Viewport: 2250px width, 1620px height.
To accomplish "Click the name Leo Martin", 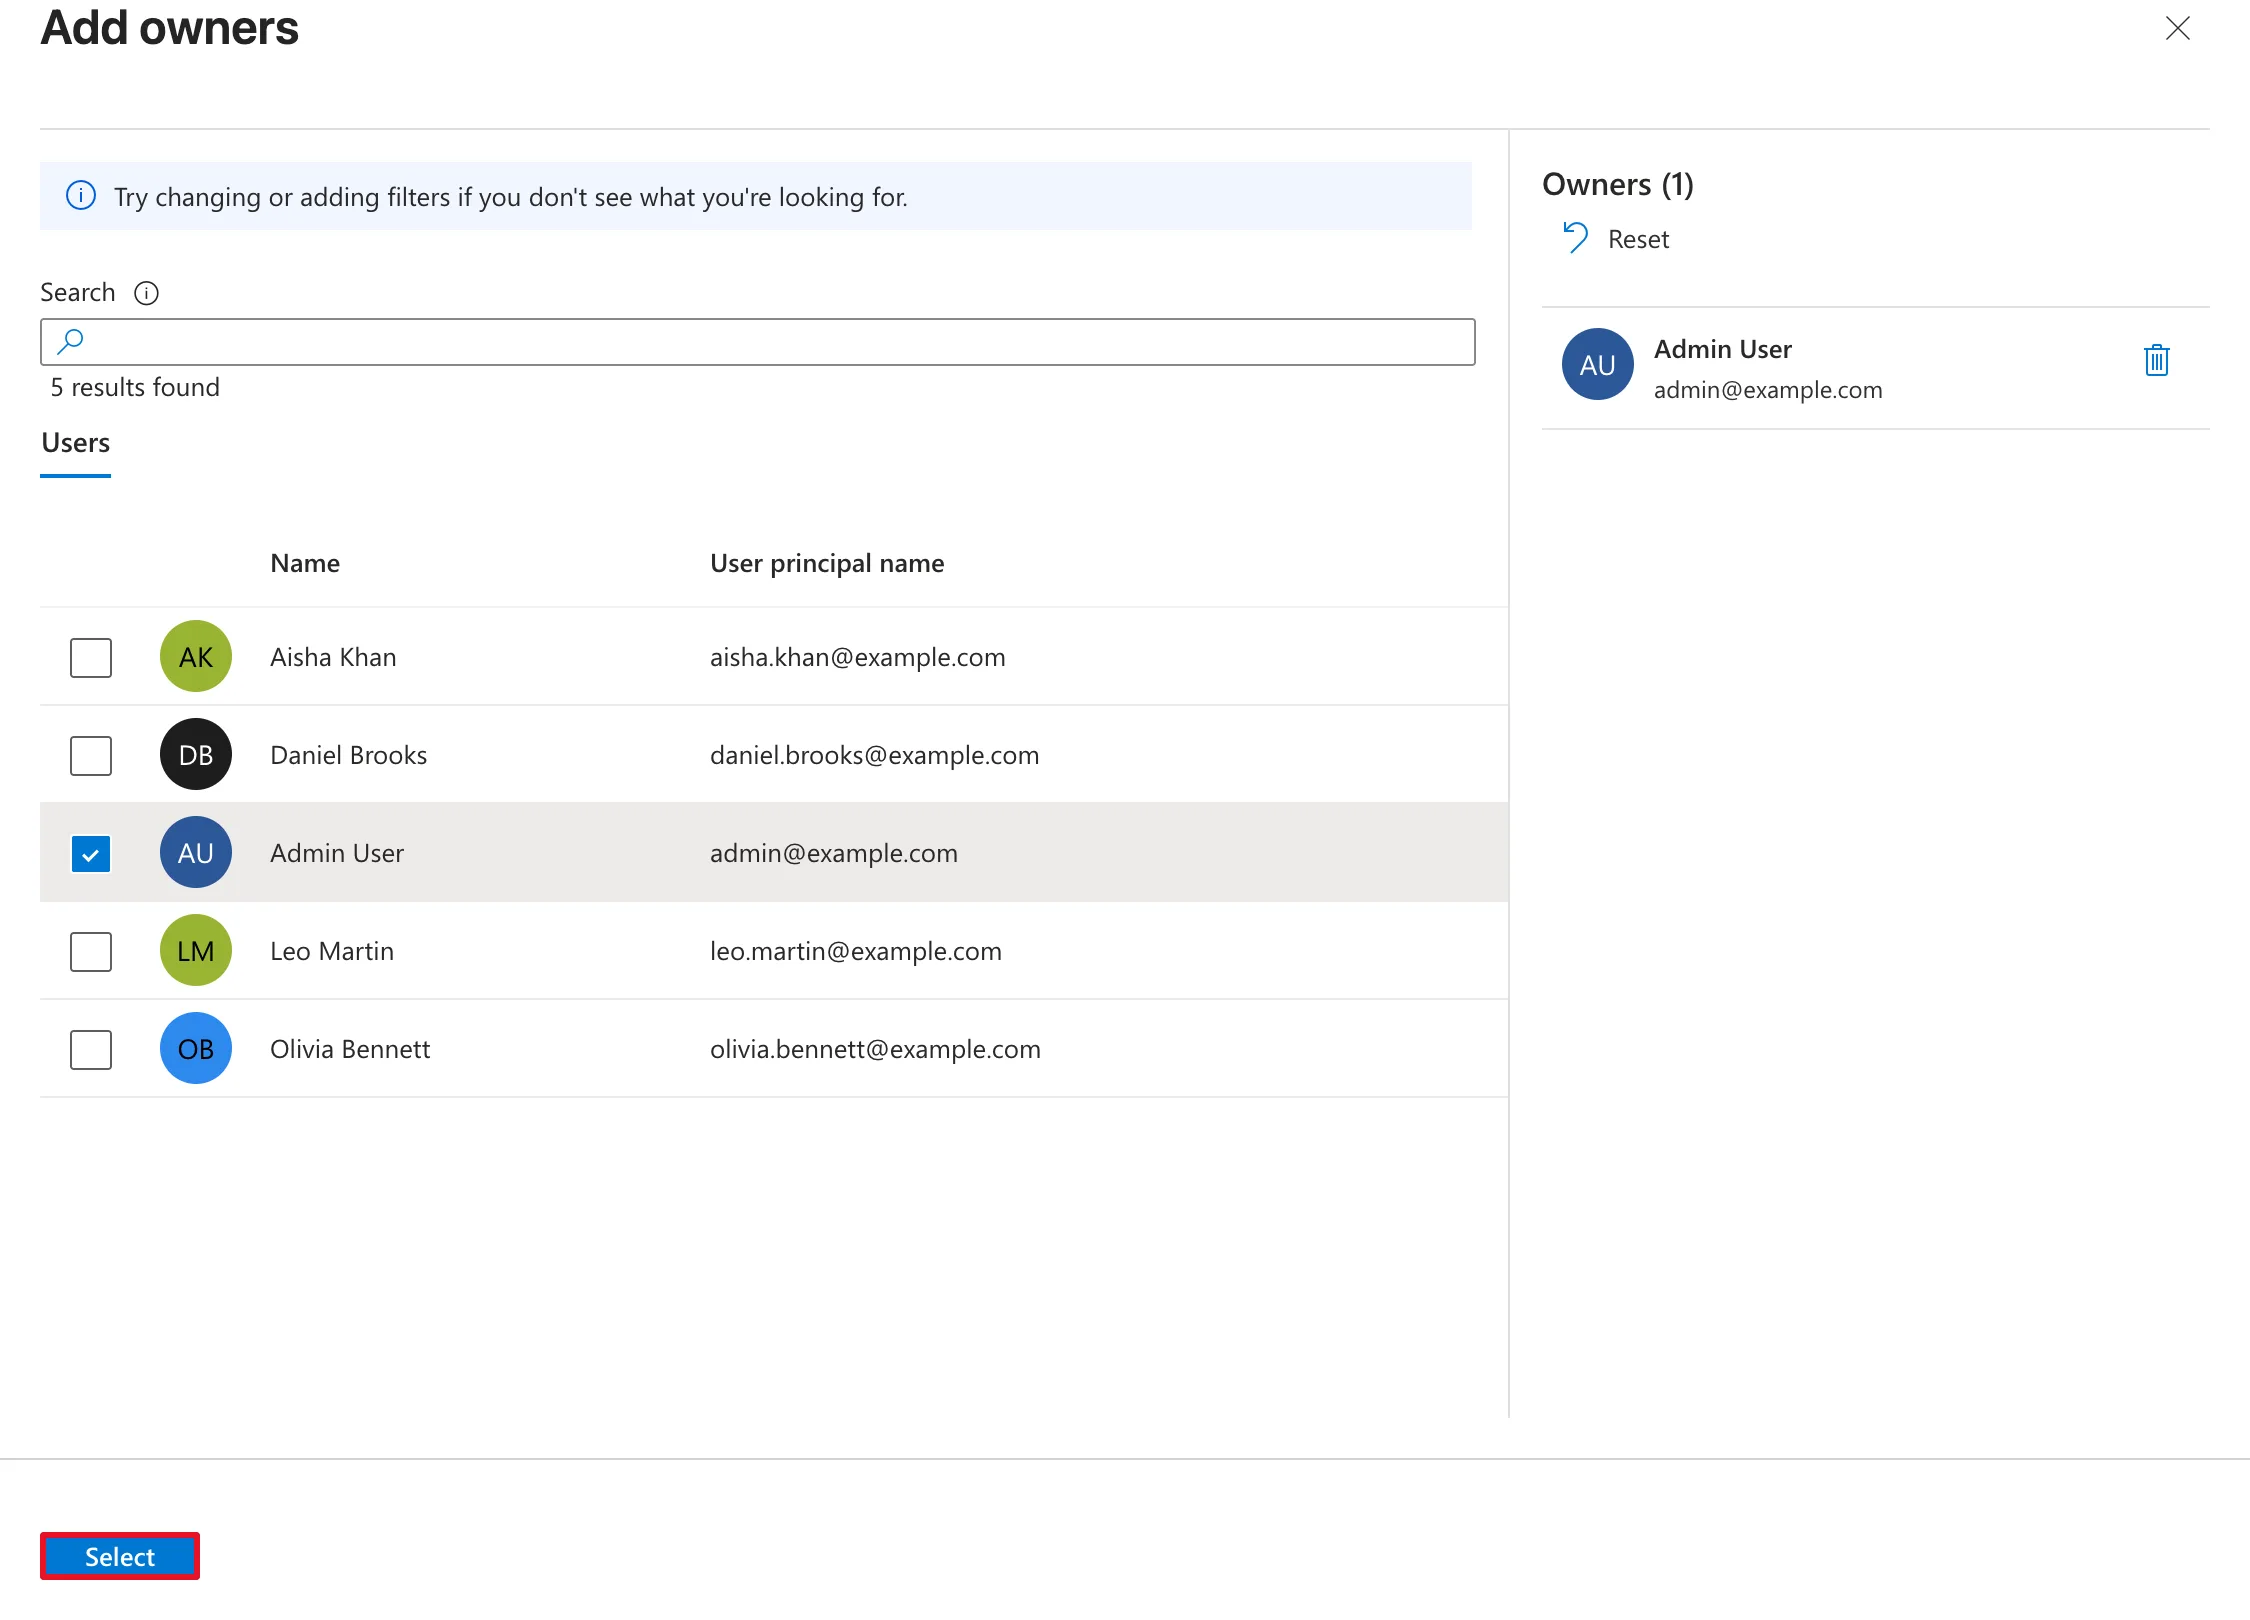I will (332, 951).
